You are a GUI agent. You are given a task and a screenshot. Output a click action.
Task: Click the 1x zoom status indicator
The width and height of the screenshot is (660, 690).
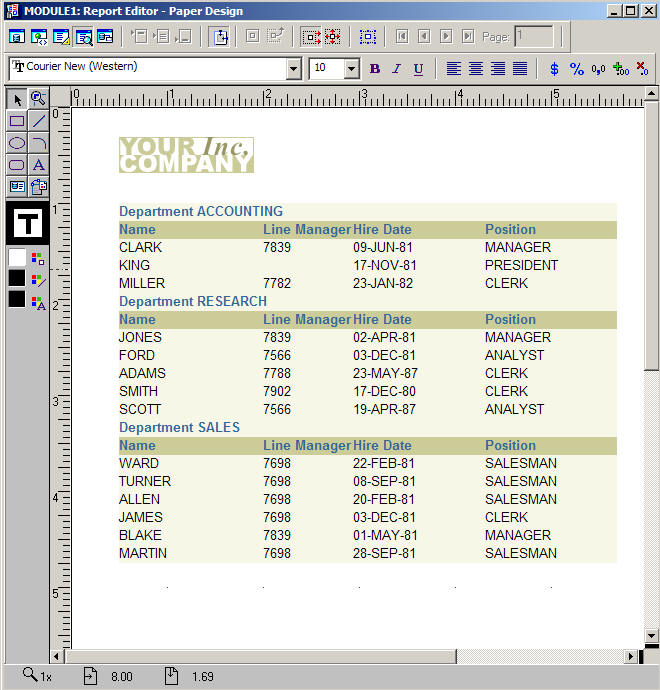click(x=37, y=675)
